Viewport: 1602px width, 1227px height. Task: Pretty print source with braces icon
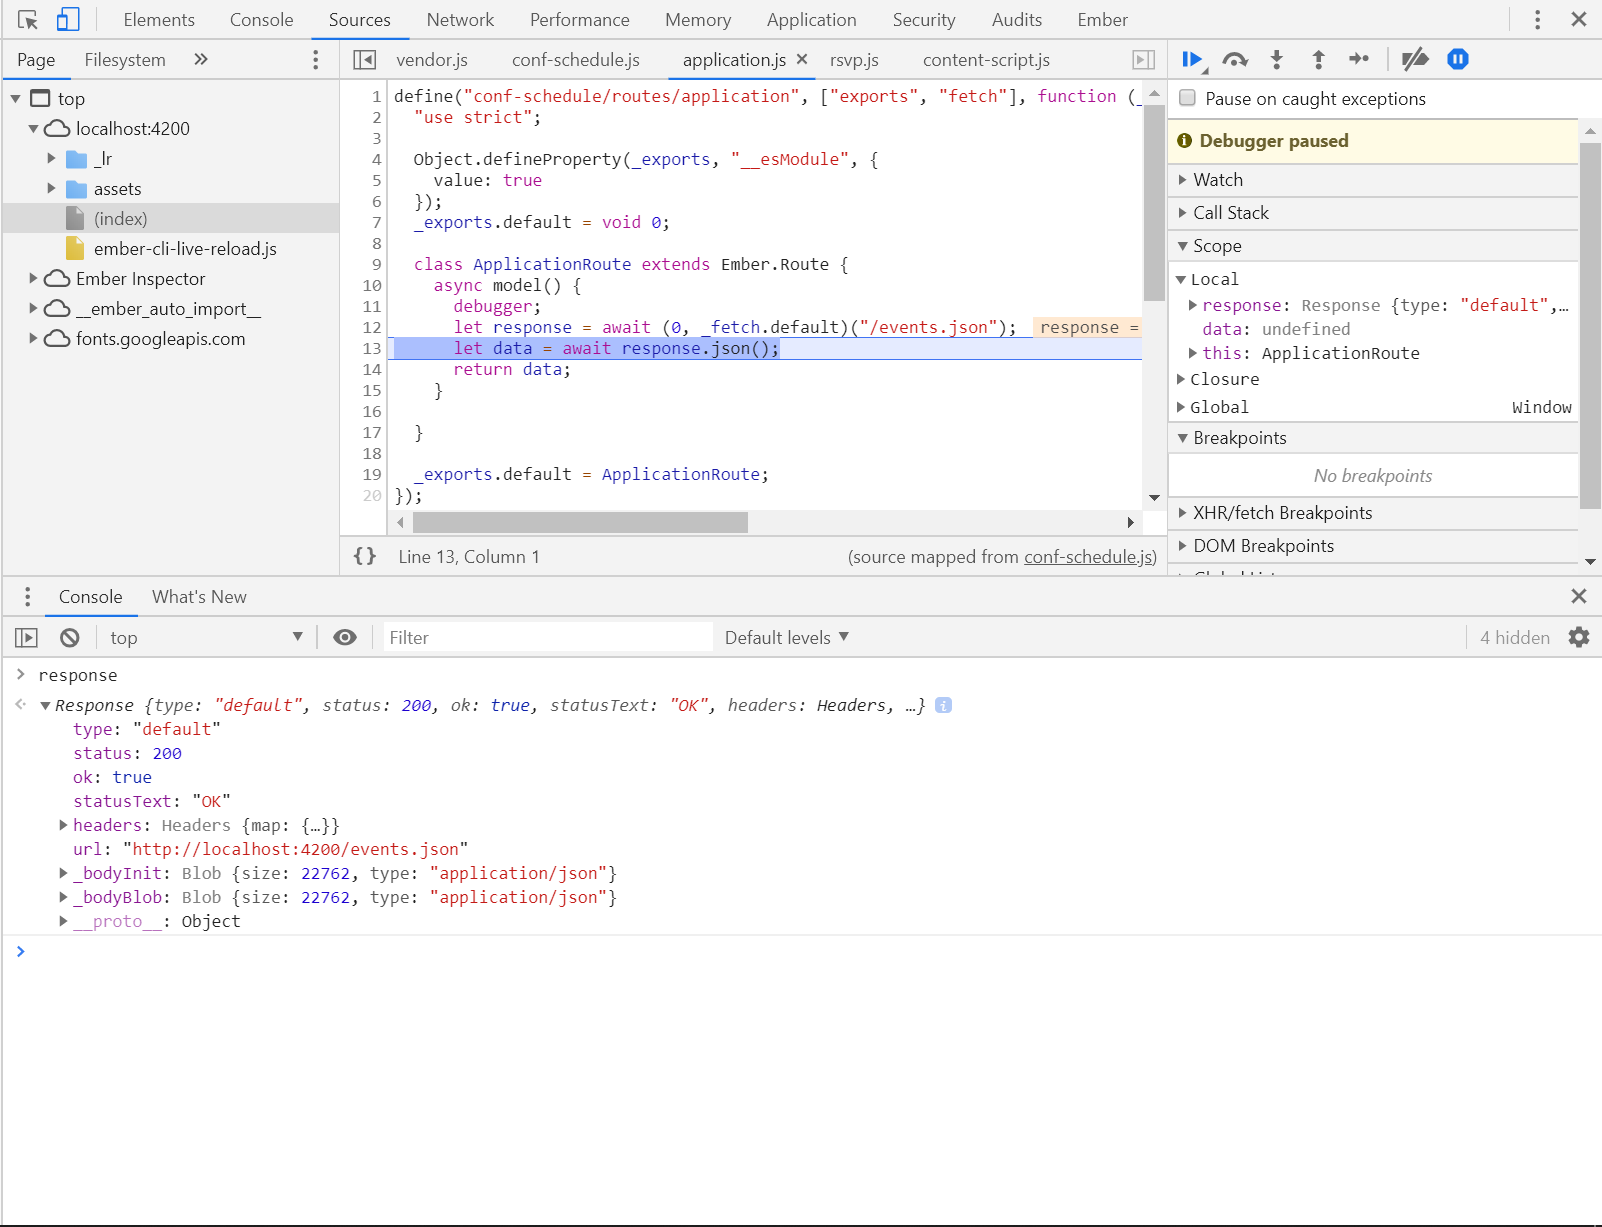[x=365, y=556]
